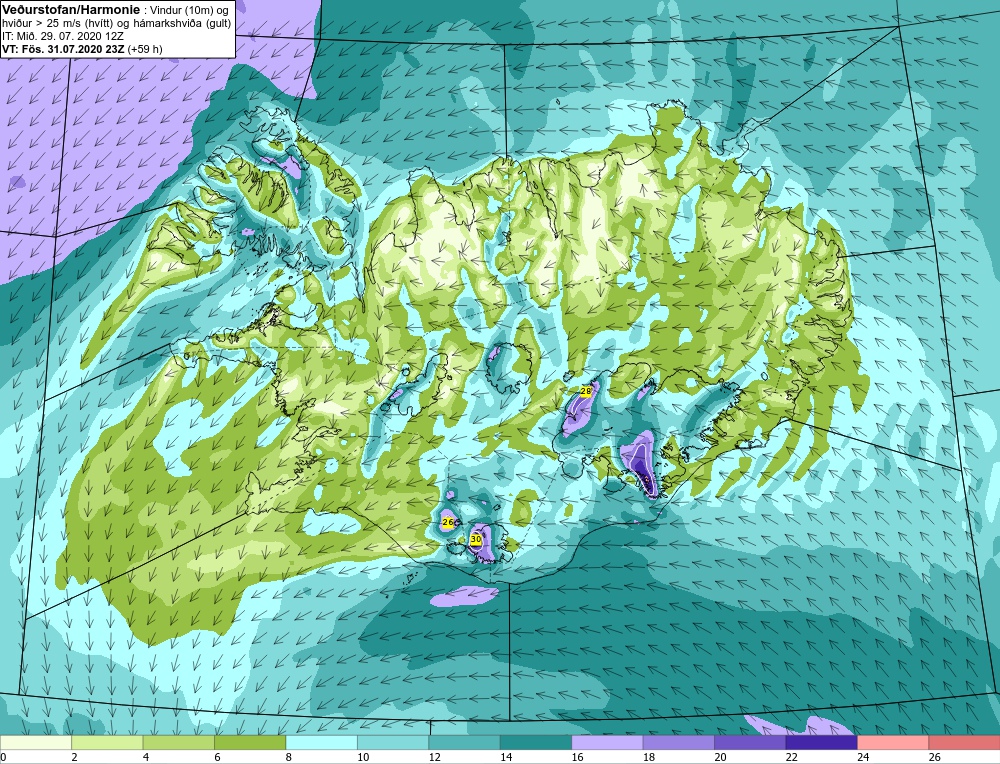Click the 20–22 m/s legend swatch
The image size is (1000, 764).
(750, 742)
